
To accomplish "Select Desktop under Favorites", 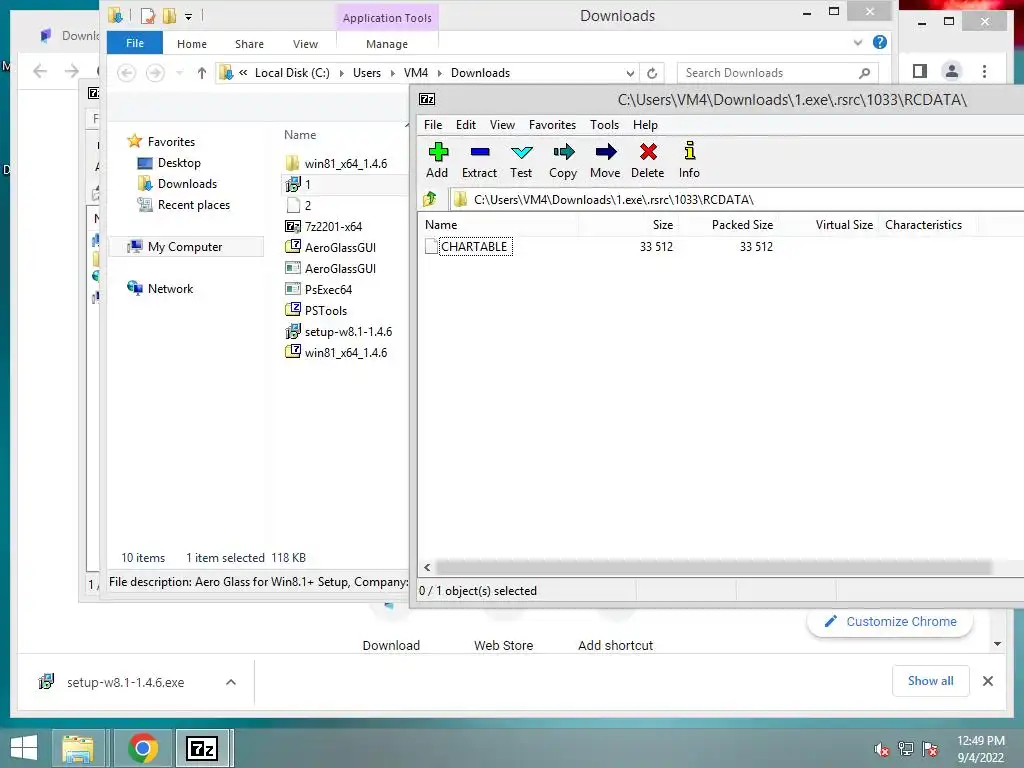I will pyautogui.click(x=178, y=163).
